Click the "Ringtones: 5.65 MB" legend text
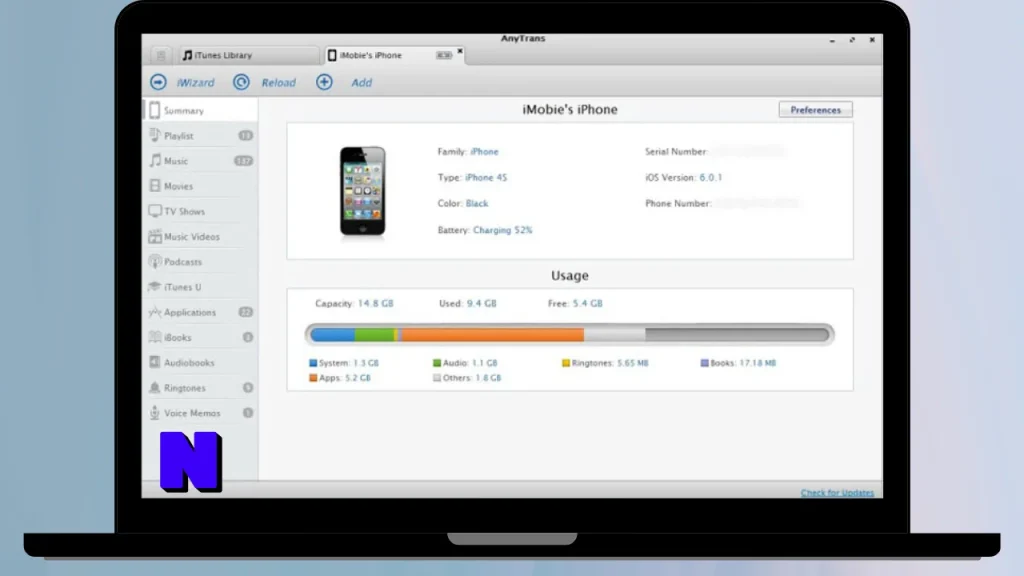1024x576 pixels. 610,363
